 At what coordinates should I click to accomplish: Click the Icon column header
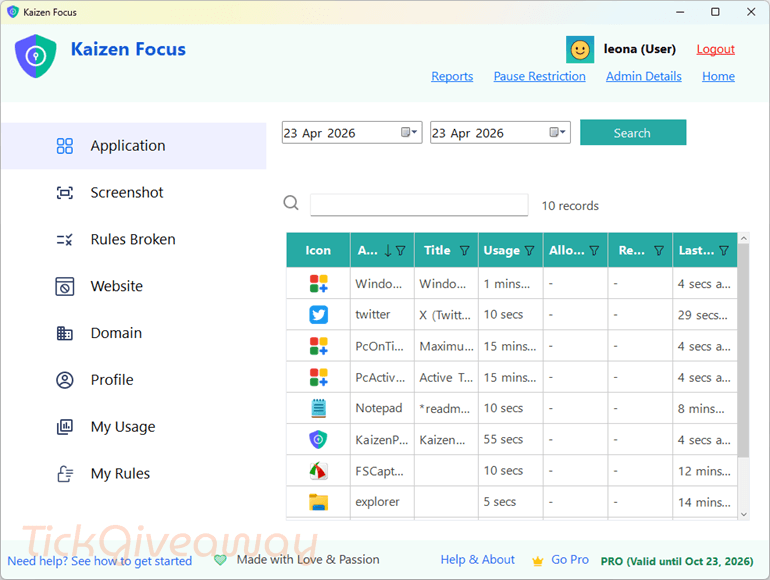[x=318, y=250]
